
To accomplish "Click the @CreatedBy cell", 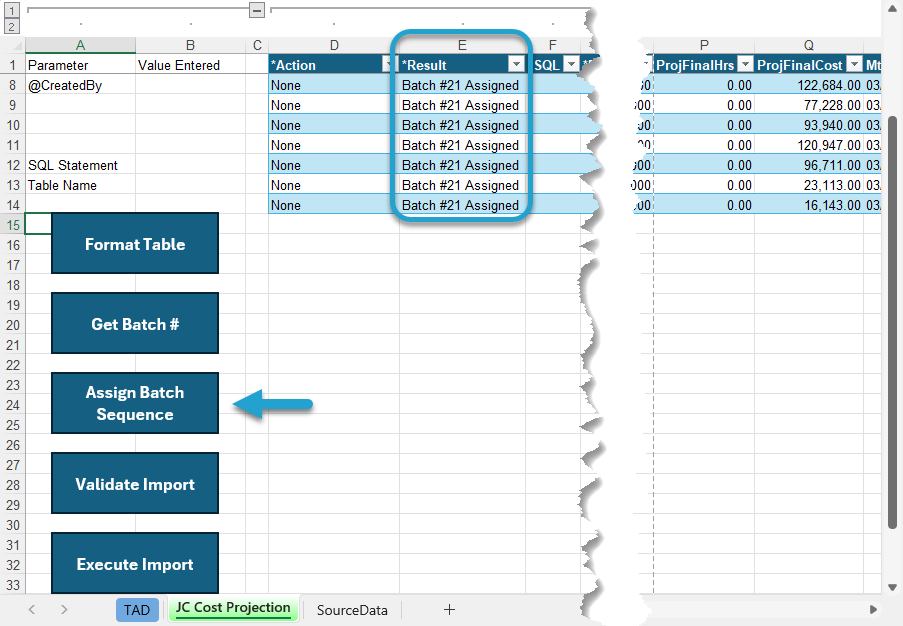I will click(81, 85).
